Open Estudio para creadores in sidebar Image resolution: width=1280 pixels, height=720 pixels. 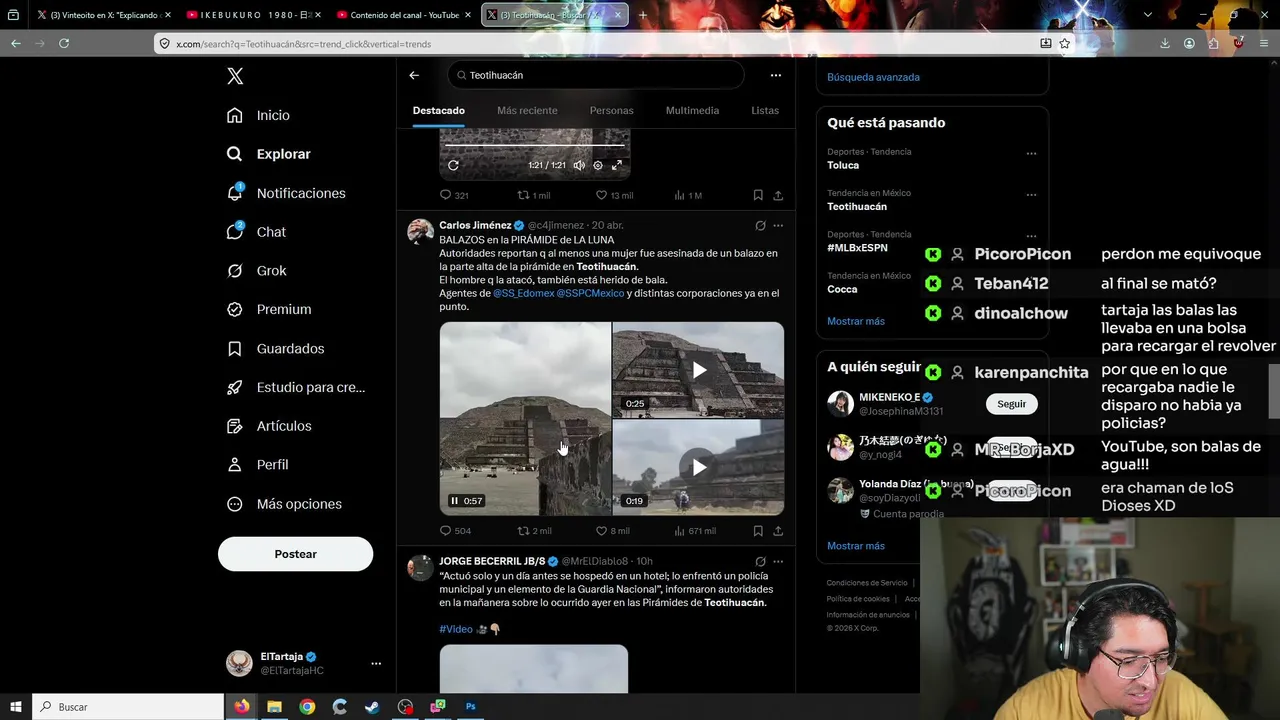coord(296,387)
